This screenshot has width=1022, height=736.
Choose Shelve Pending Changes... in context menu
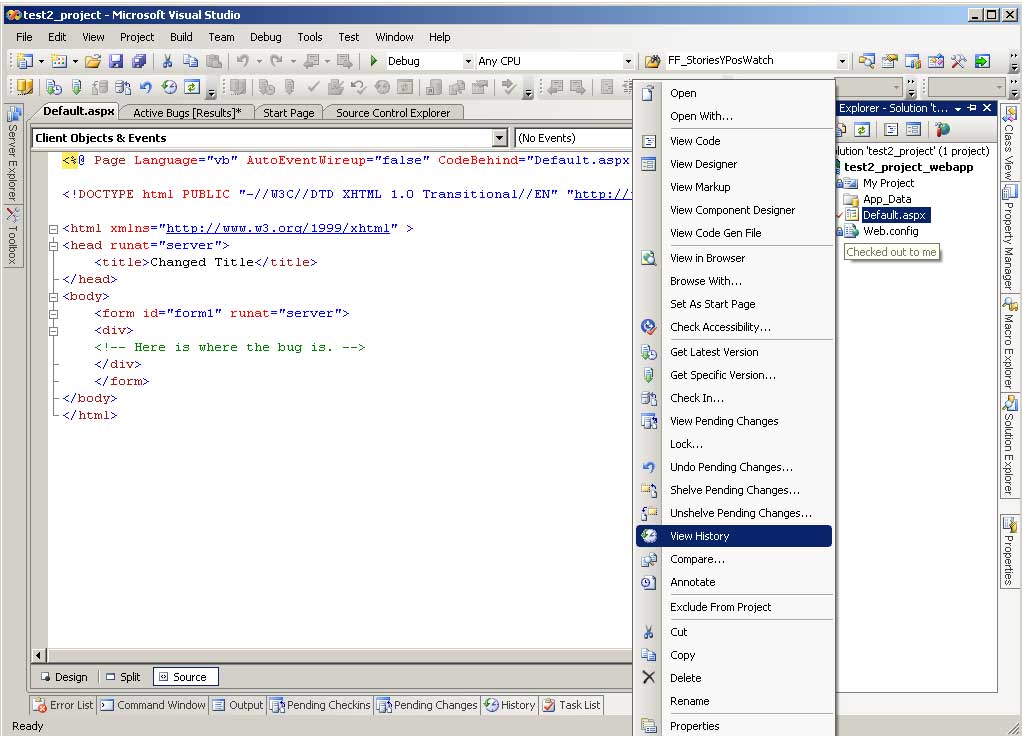[733, 490]
